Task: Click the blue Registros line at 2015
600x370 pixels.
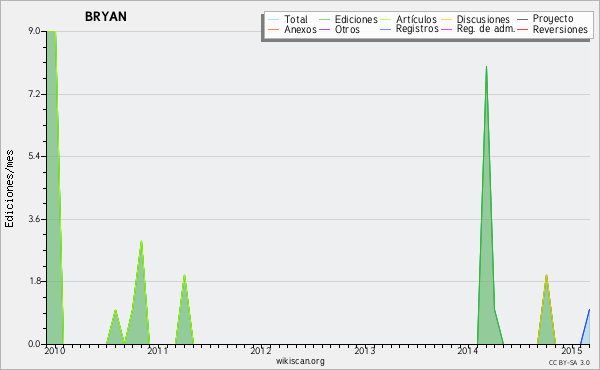Action: 585,326
